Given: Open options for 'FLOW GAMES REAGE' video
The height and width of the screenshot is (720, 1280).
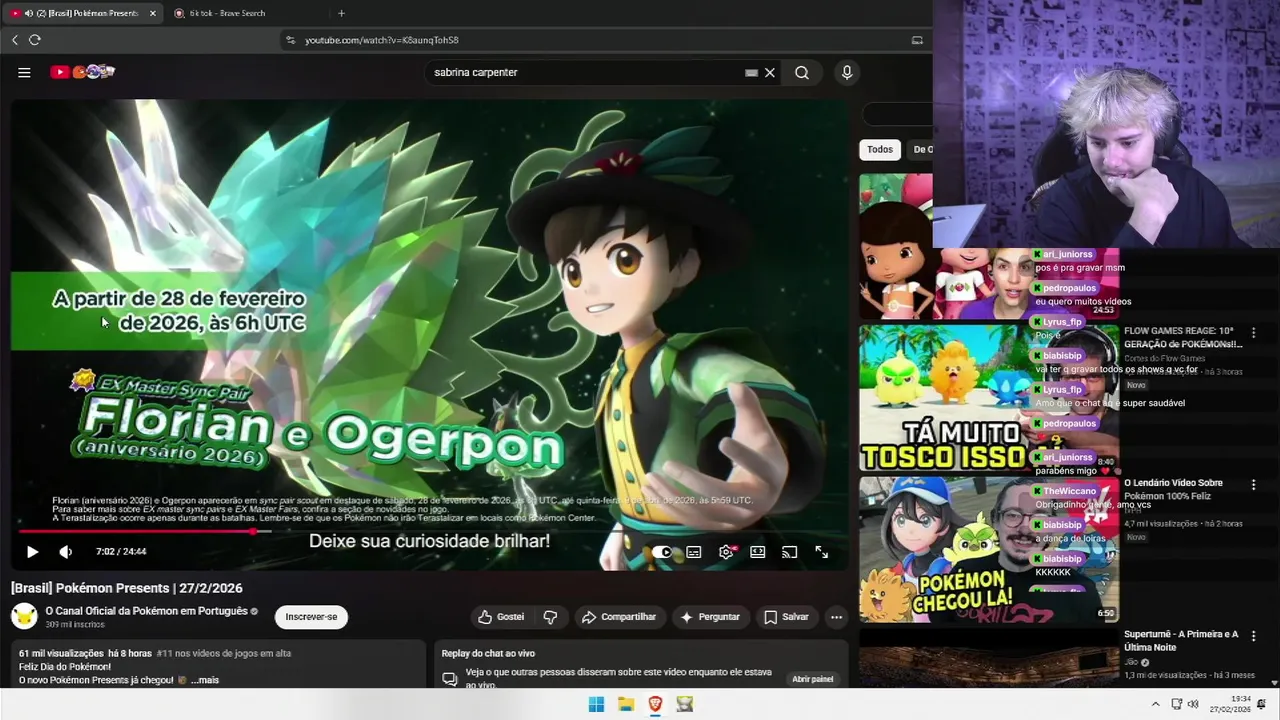Looking at the screenshot, I should pyautogui.click(x=1253, y=333).
